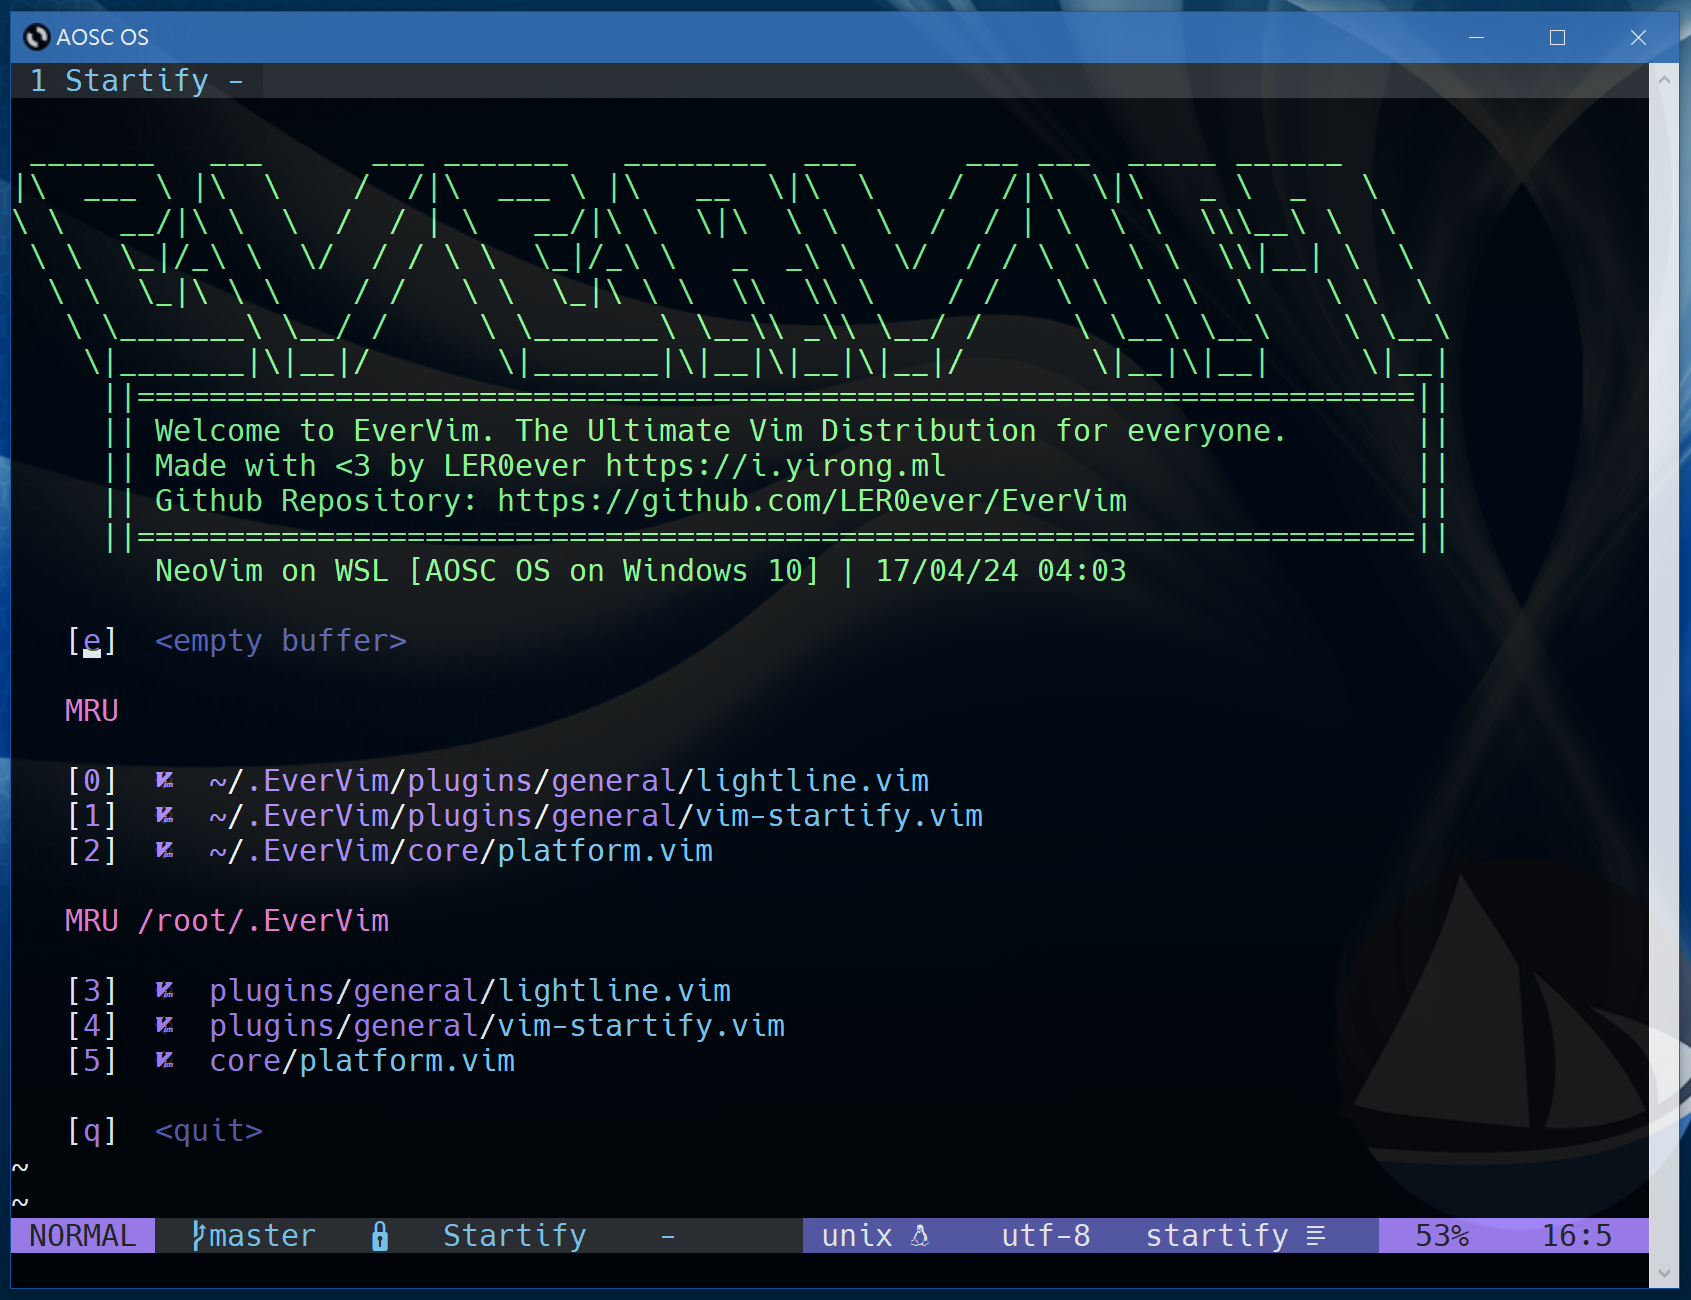Maximize the AOSC OS window
Viewport: 1691px width, 1300px height.
1557,37
